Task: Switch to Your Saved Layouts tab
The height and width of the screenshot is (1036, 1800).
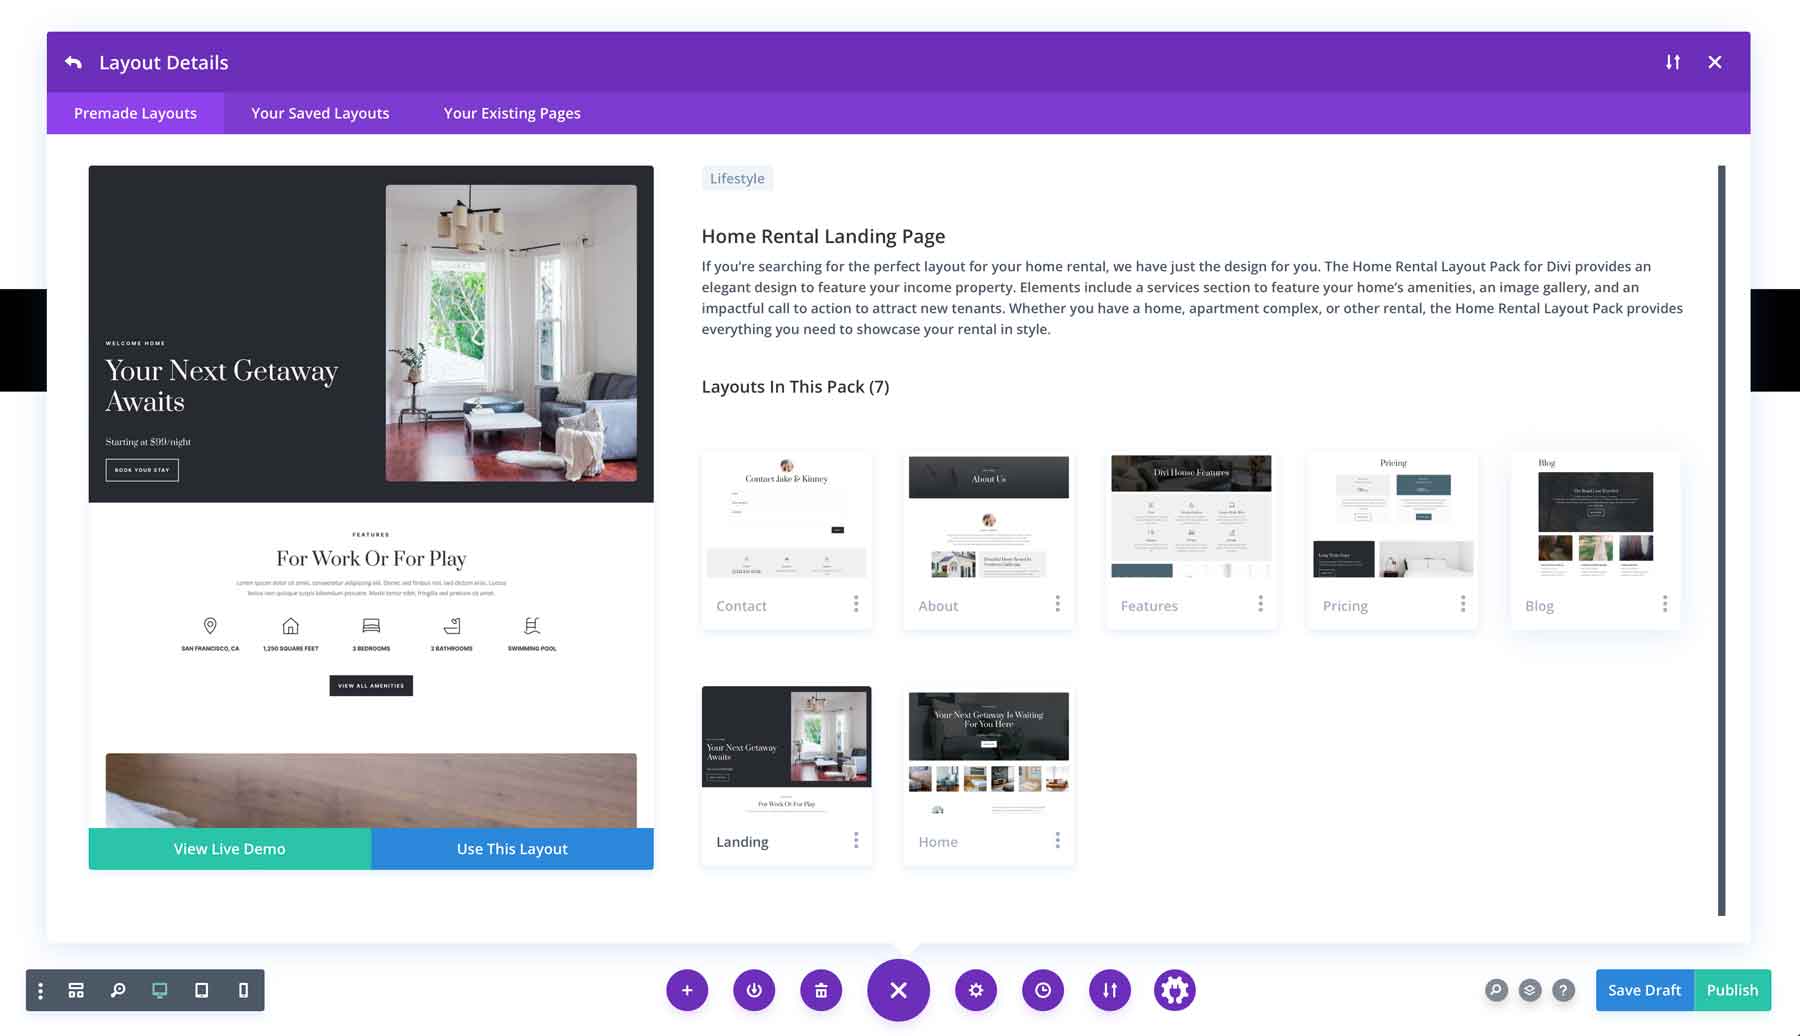Action: tap(319, 113)
